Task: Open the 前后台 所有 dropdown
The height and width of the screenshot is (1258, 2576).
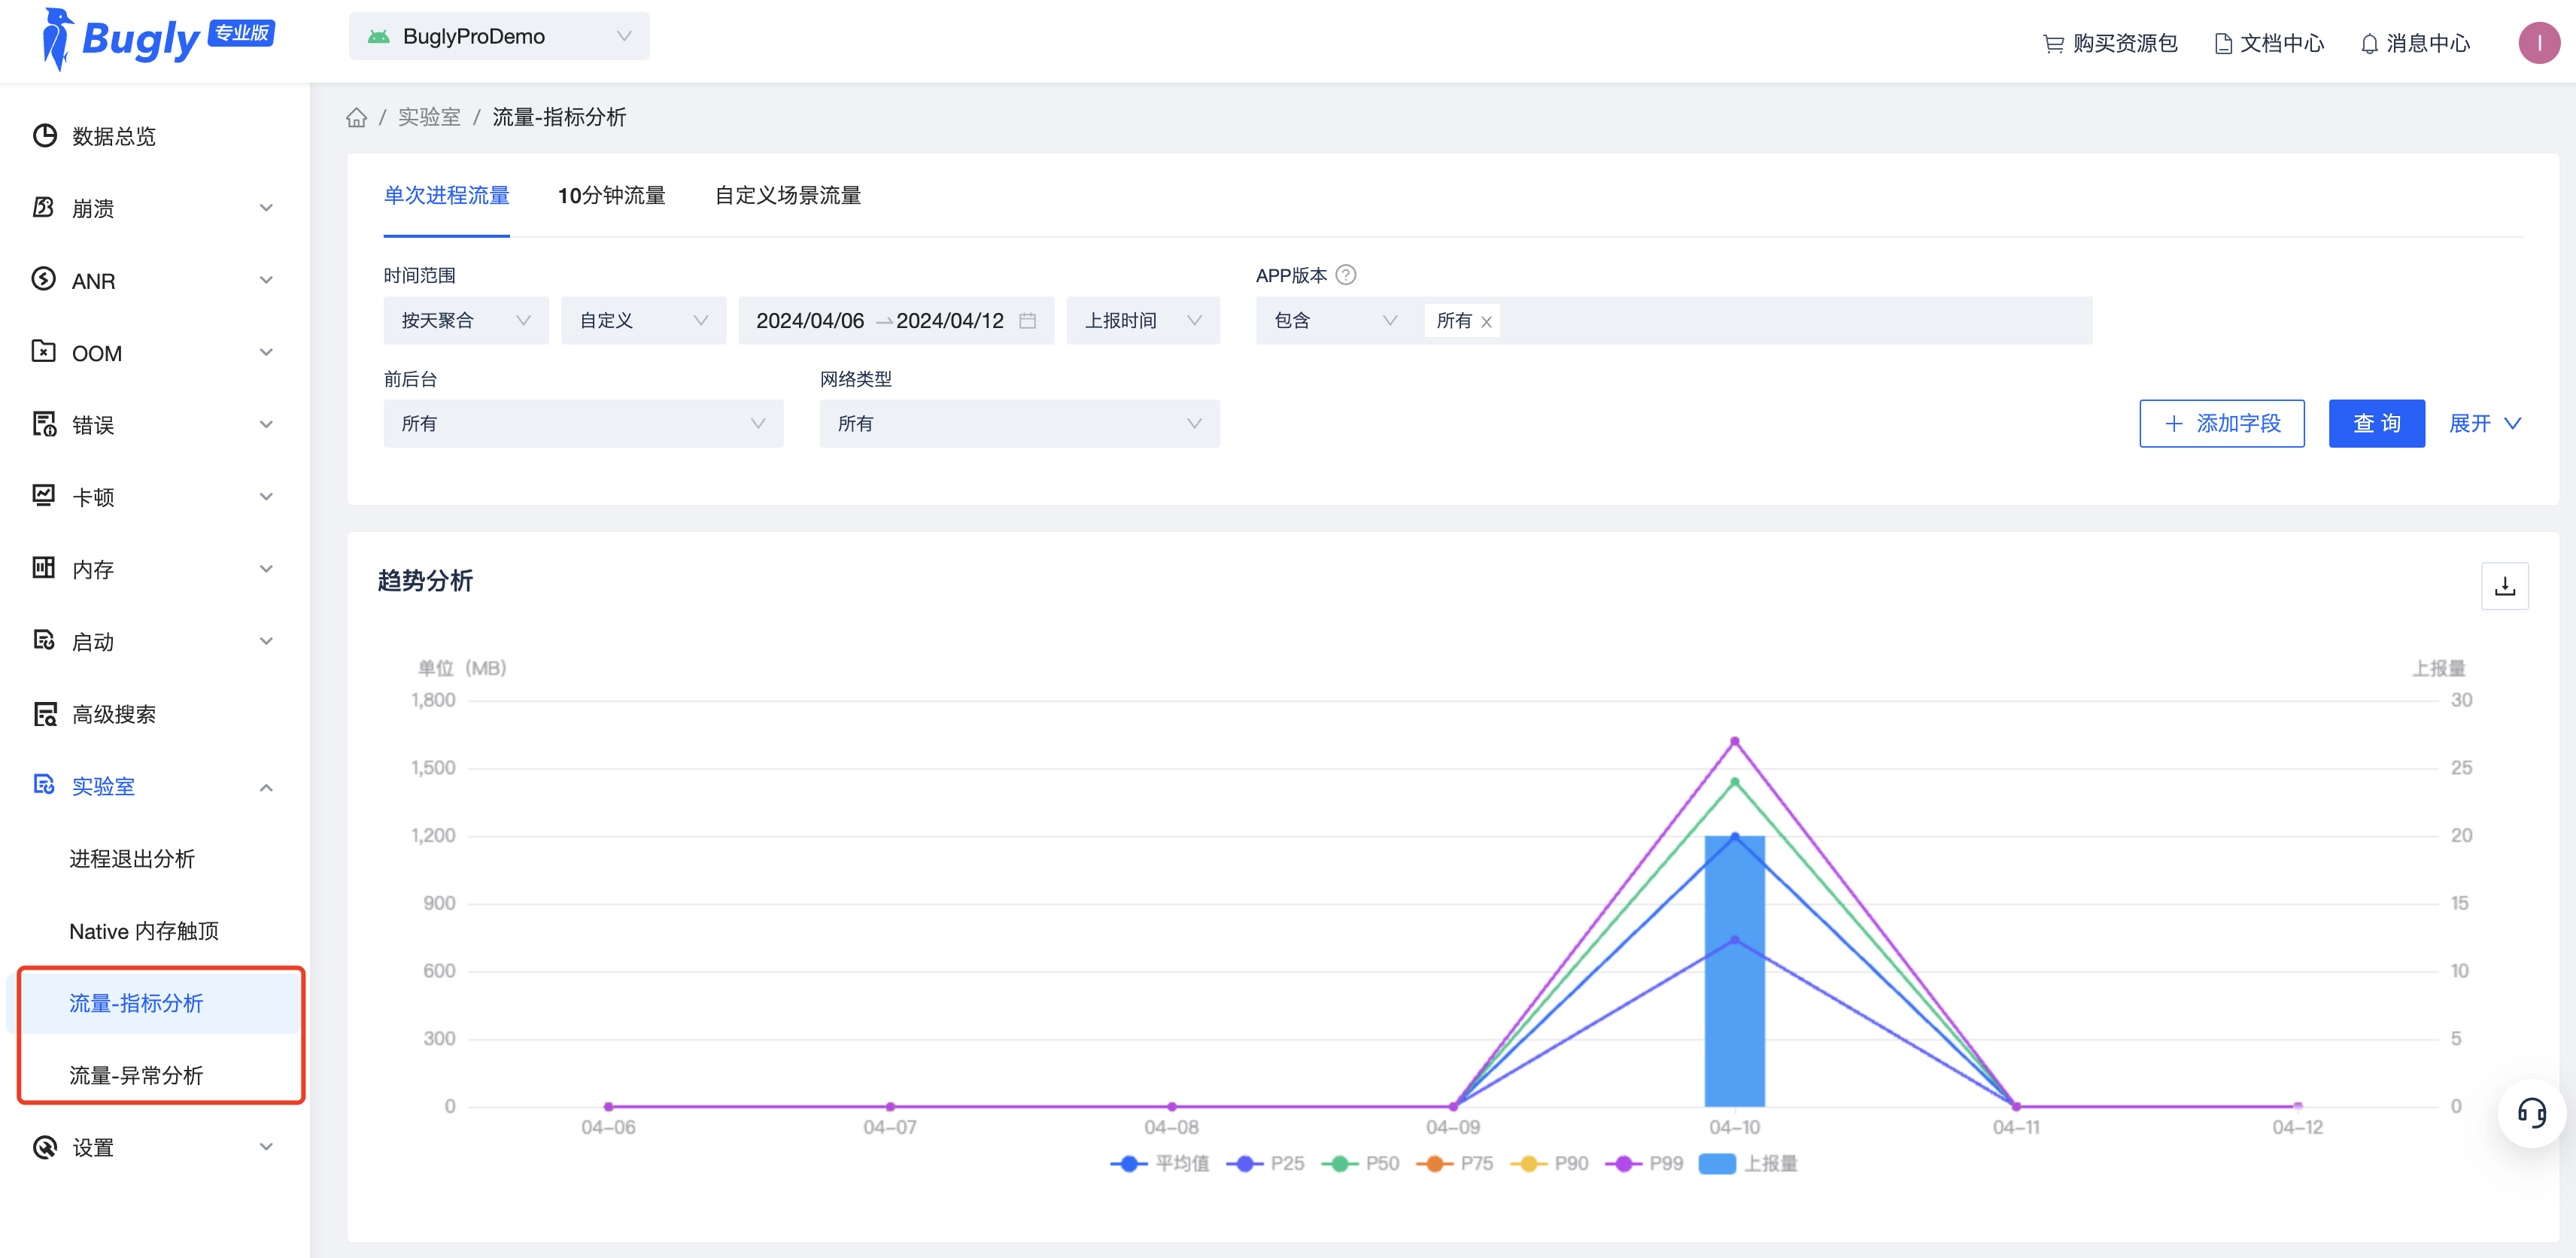Action: (x=583, y=423)
